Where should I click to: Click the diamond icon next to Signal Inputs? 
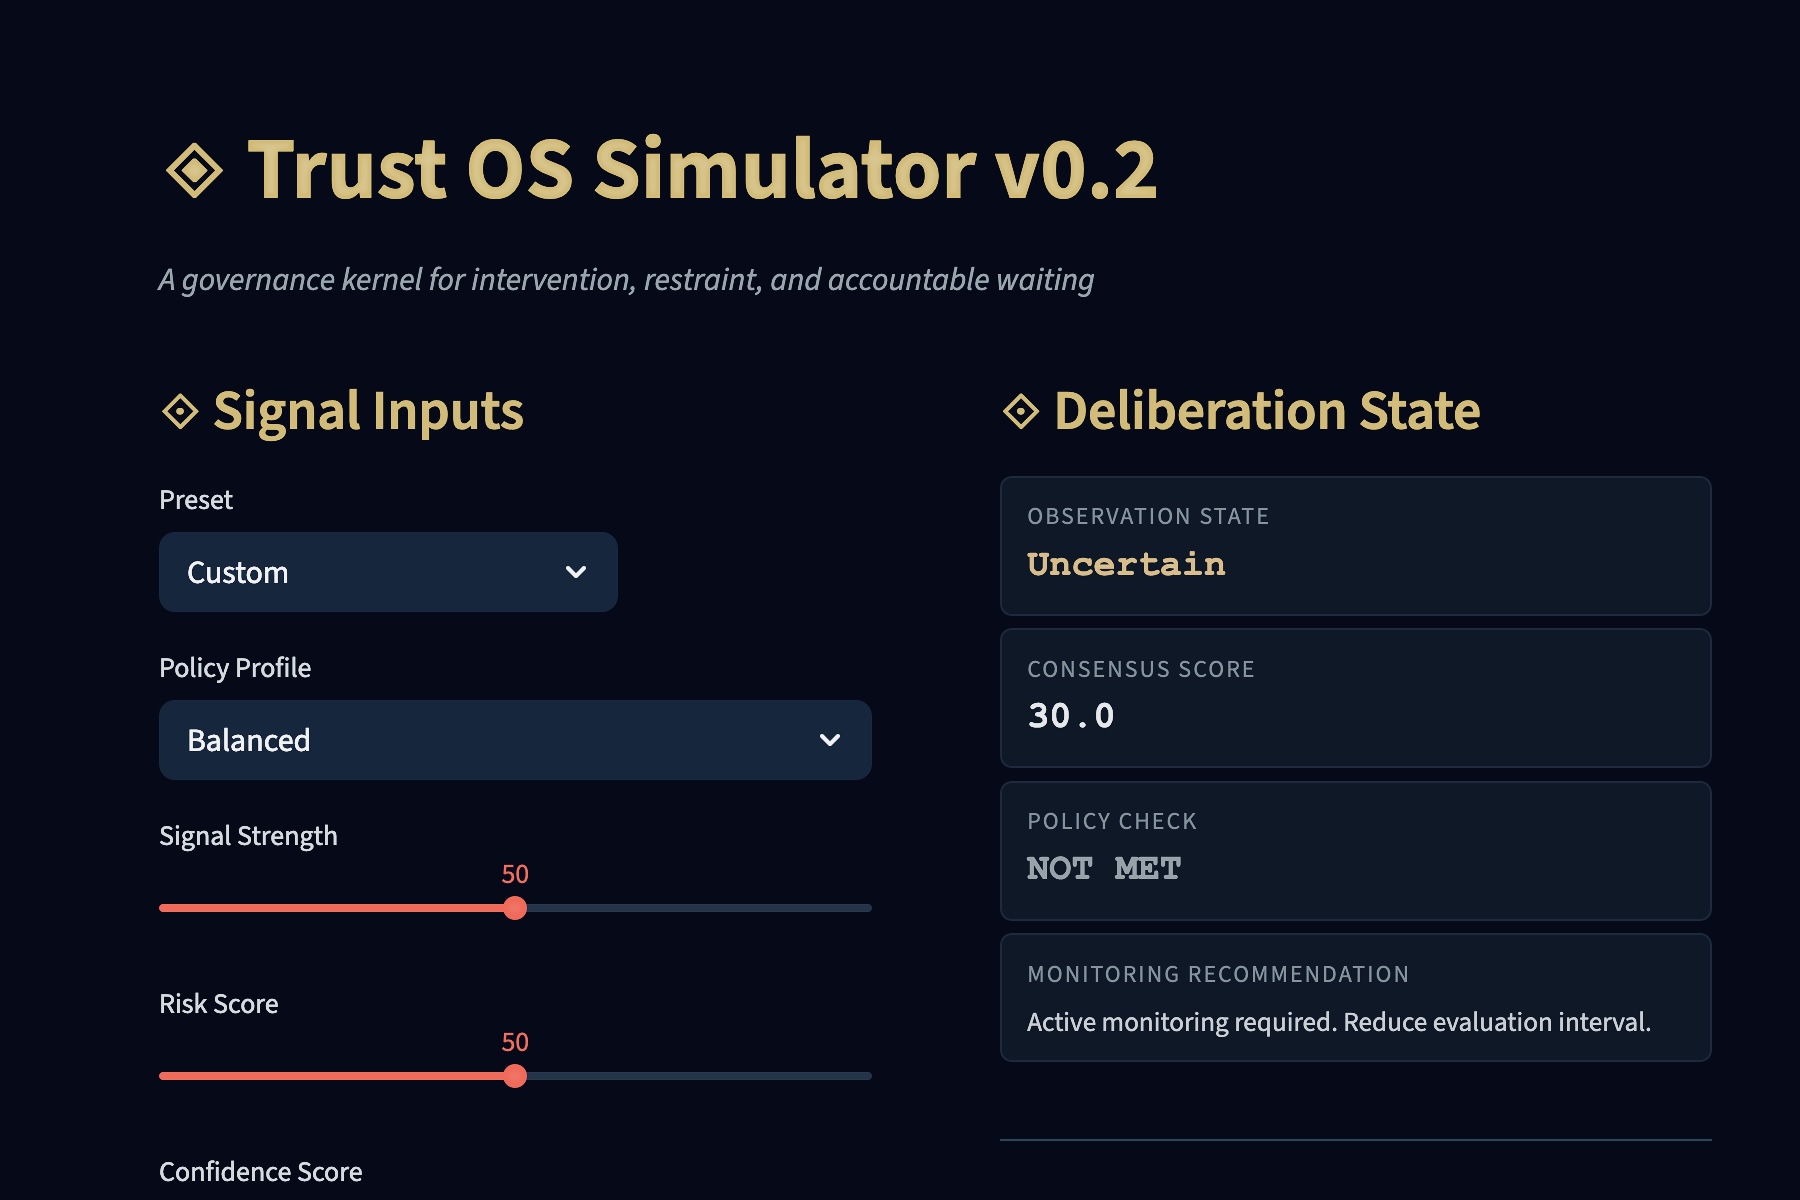(180, 411)
